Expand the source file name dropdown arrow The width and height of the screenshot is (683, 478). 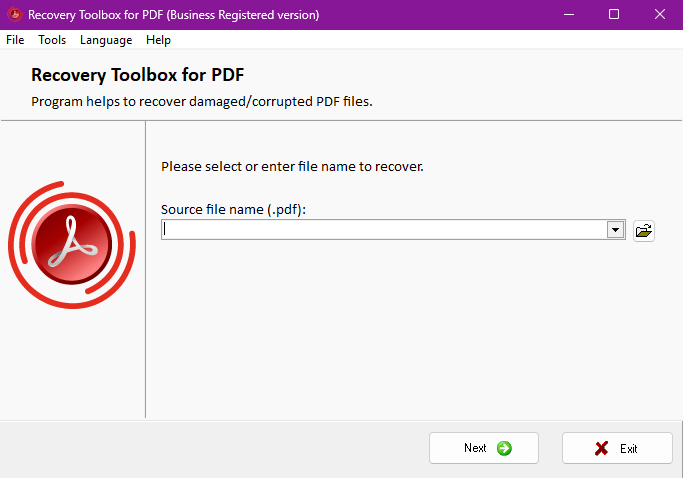tap(615, 230)
